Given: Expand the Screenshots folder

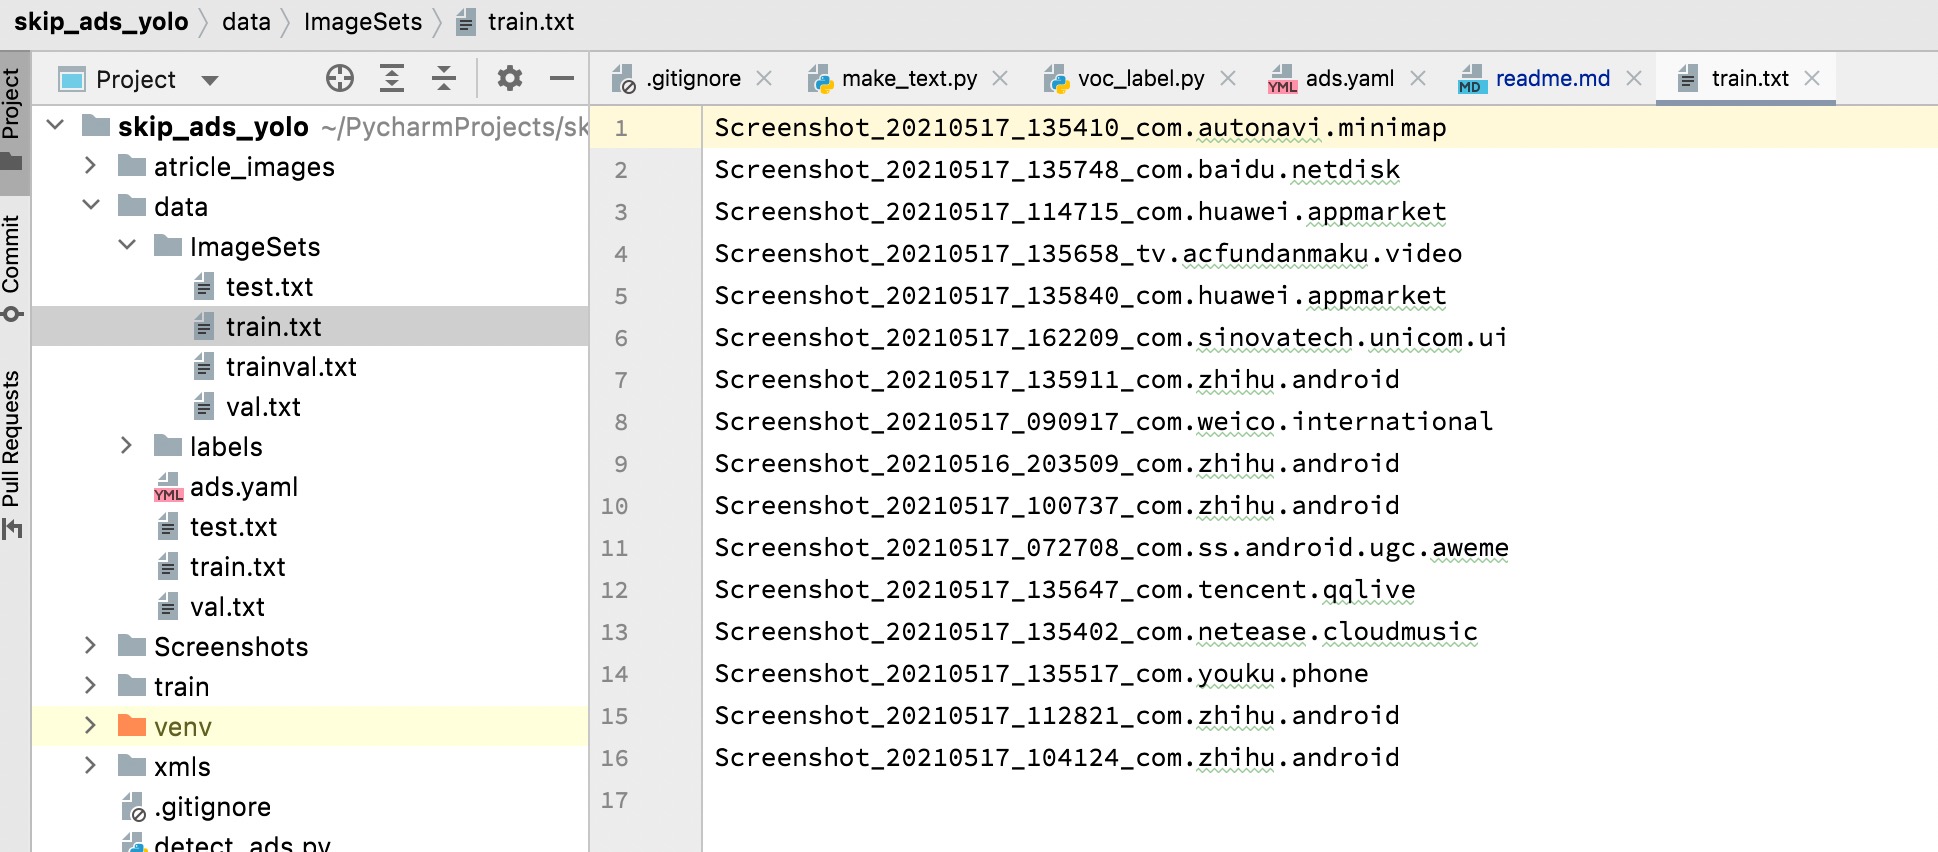Looking at the screenshot, I should tap(90, 645).
